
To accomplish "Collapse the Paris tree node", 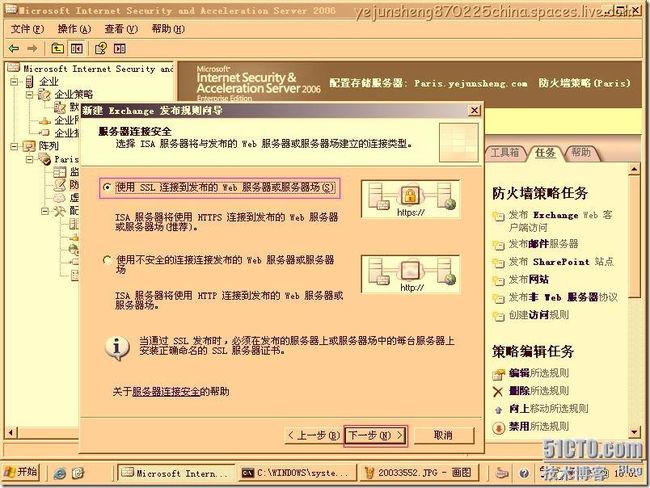I will coord(29,159).
